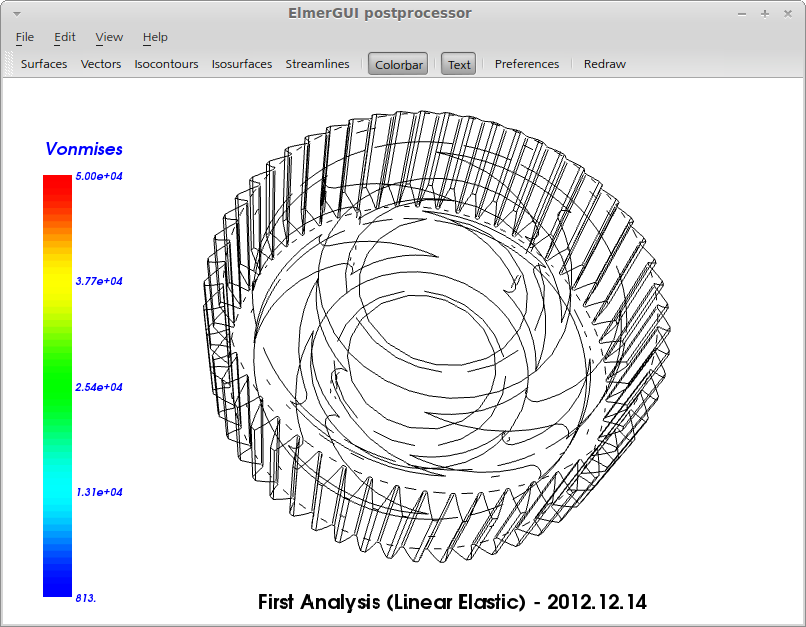
Task: Click the 1.31e+04 colorbar label
Action: (x=99, y=492)
